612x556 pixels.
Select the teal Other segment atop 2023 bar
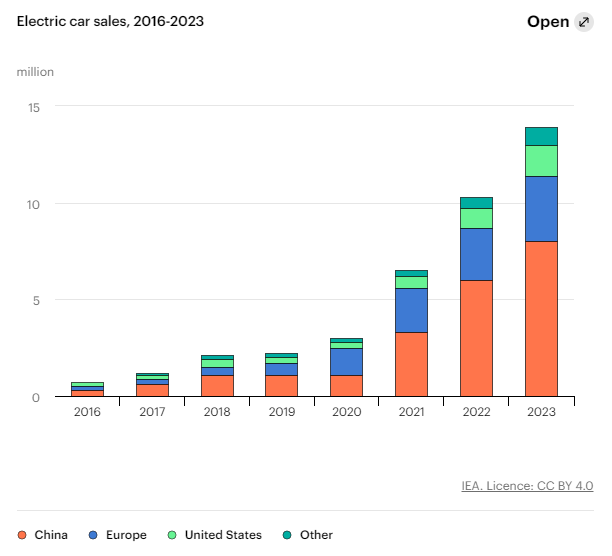pyautogui.click(x=541, y=136)
